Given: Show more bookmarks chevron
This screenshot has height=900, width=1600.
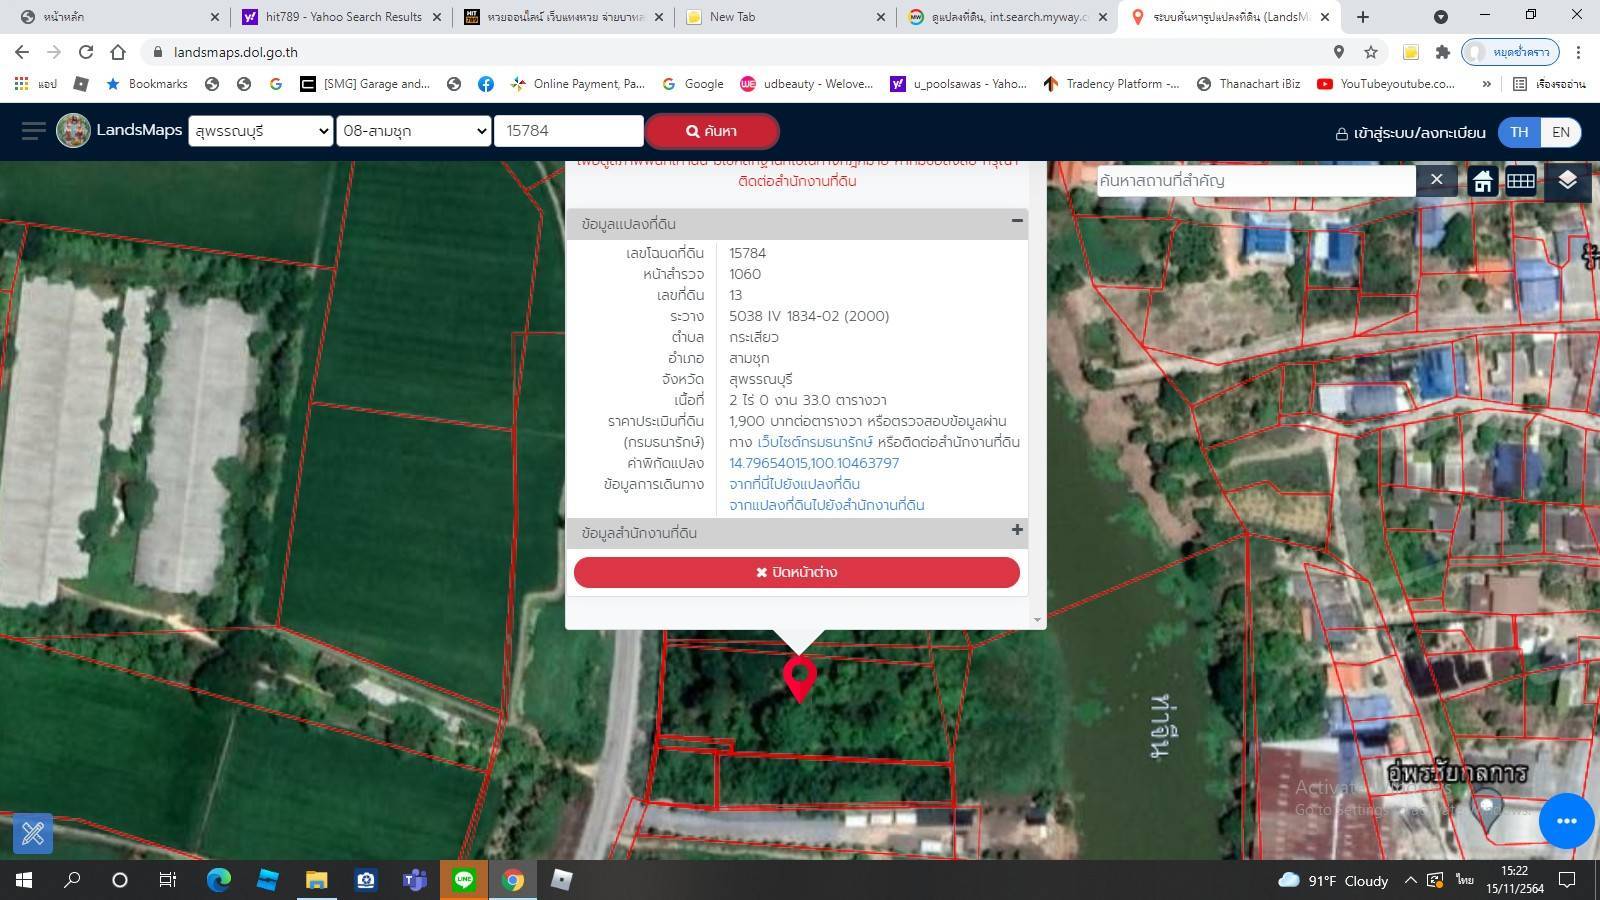Looking at the screenshot, I should click(1486, 84).
